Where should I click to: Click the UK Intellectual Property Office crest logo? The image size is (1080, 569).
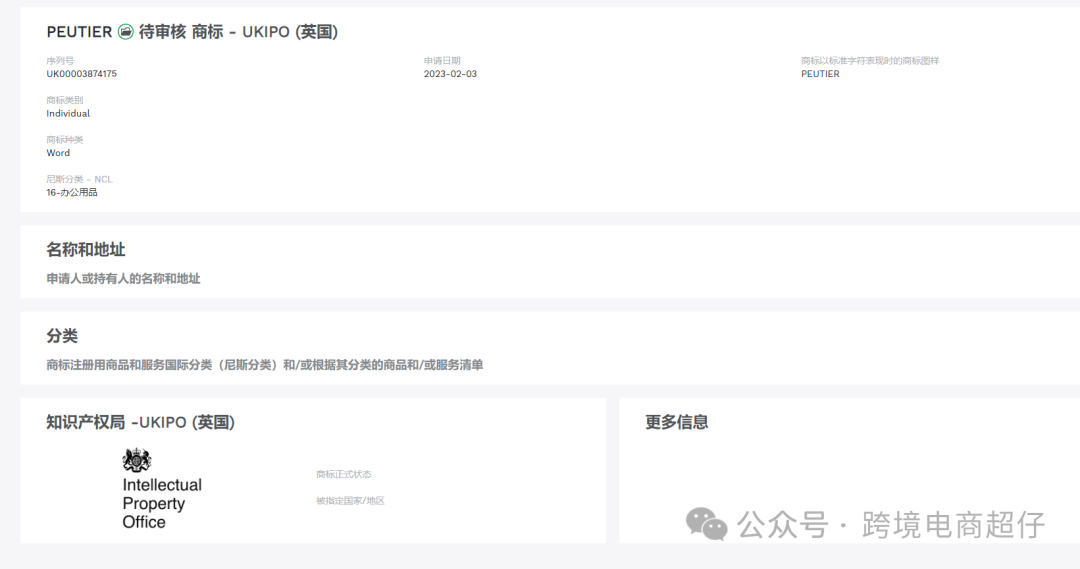click(136, 460)
